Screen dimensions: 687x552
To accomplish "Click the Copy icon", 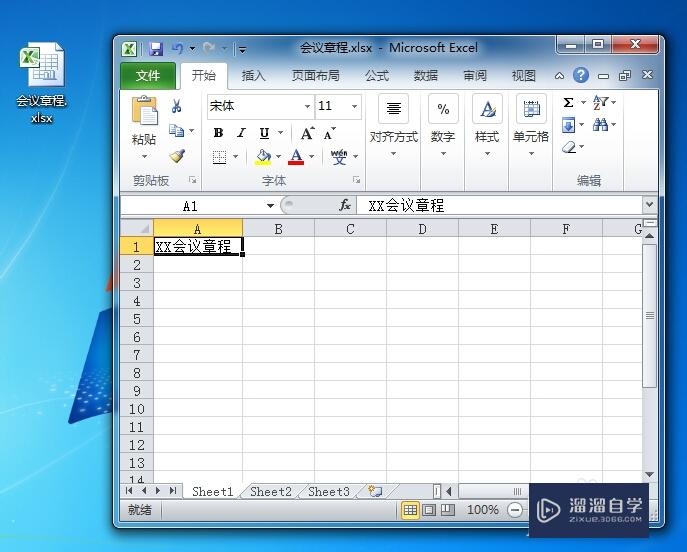I will 177,131.
